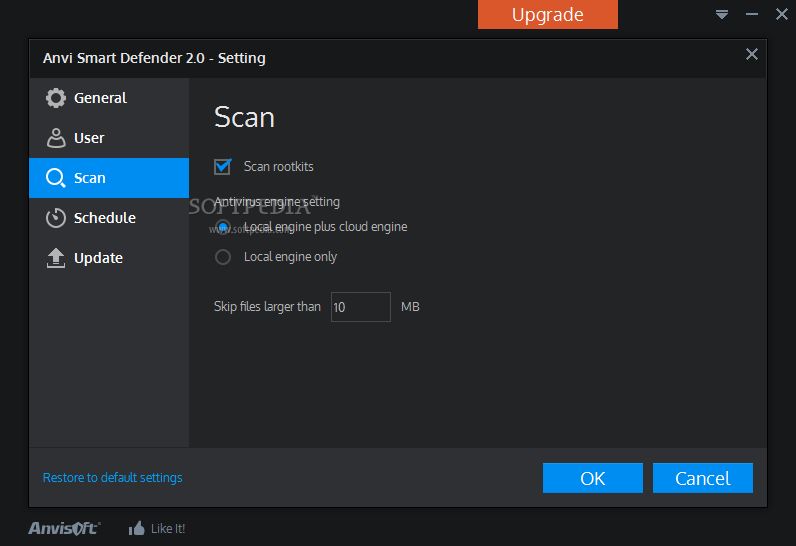
Task: Click Restore to default settings link
Action: click(x=113, y=478)
